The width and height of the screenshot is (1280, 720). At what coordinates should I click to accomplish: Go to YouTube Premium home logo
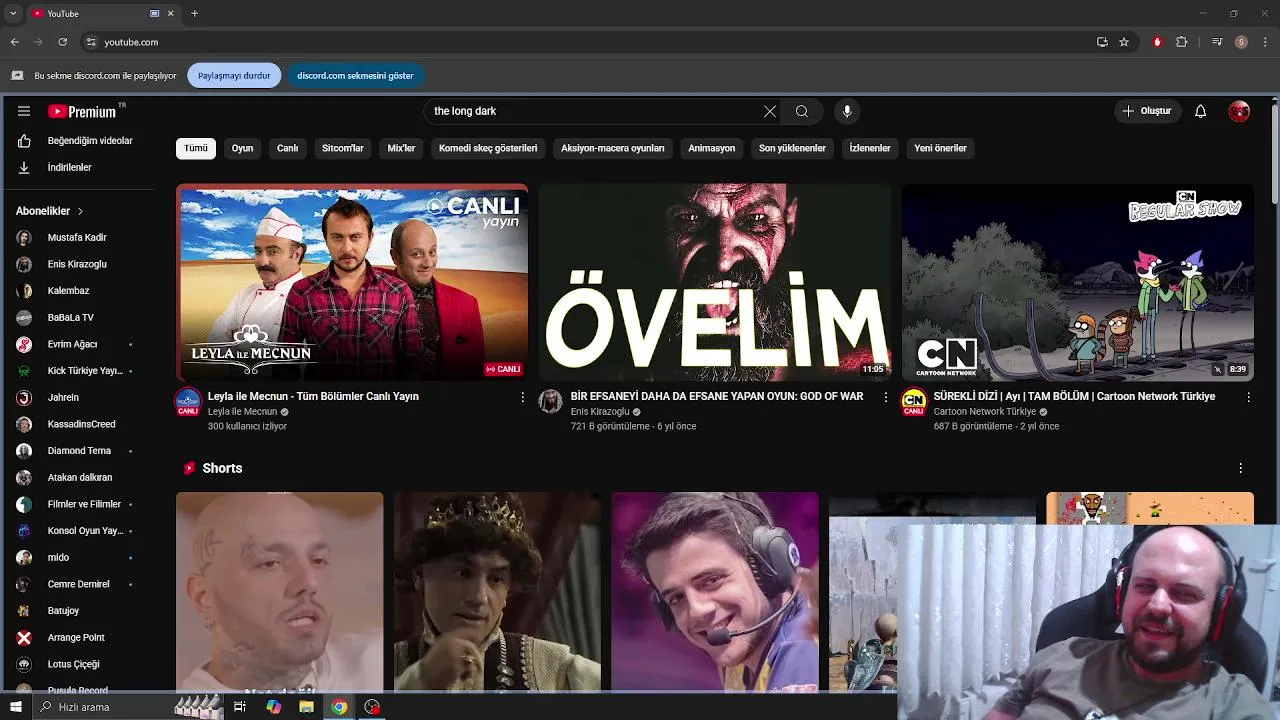pyautogui.click(x=85, y=111)
